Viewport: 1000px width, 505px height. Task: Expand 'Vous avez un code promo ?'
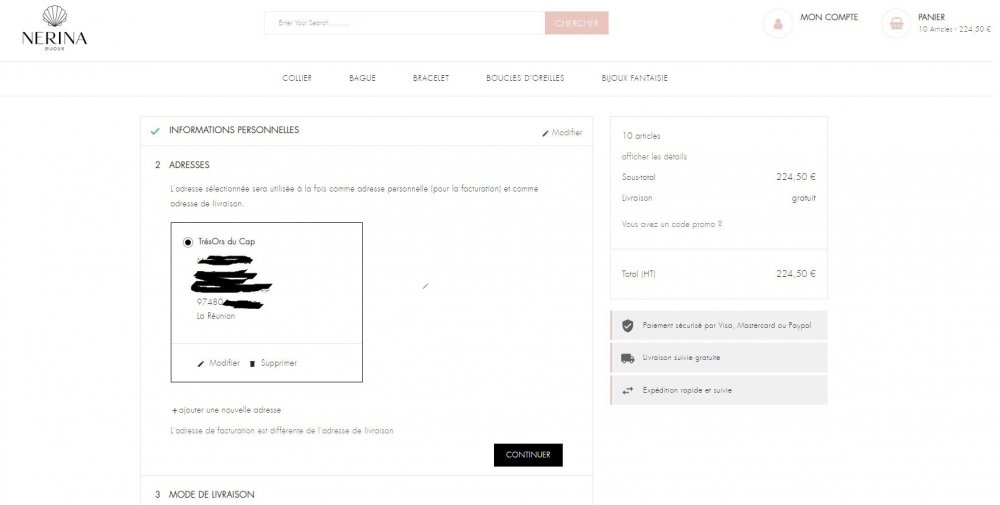671,224
